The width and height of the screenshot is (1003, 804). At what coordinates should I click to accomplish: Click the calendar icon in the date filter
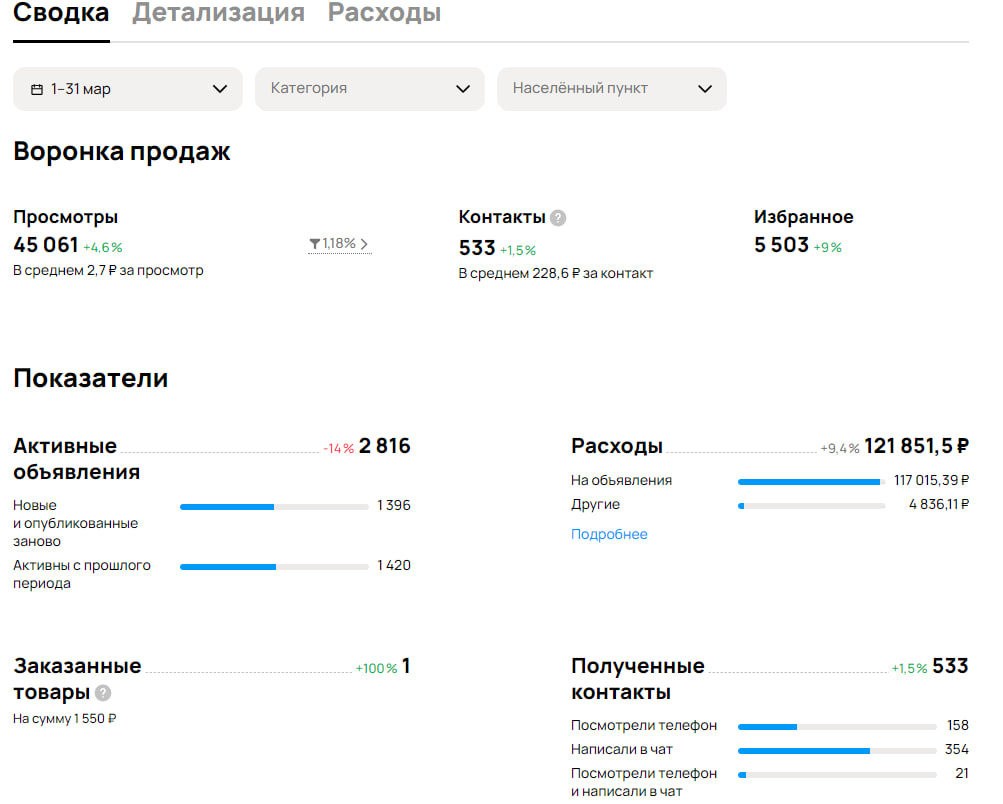(x=36, y=88)
